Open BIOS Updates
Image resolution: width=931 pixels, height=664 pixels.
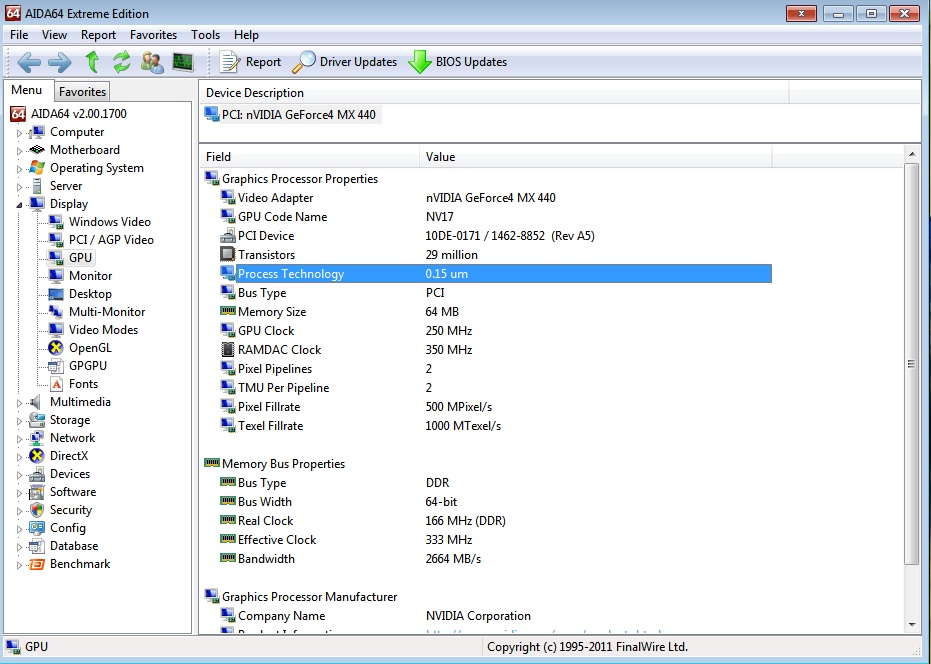click(x=458, y=62)
